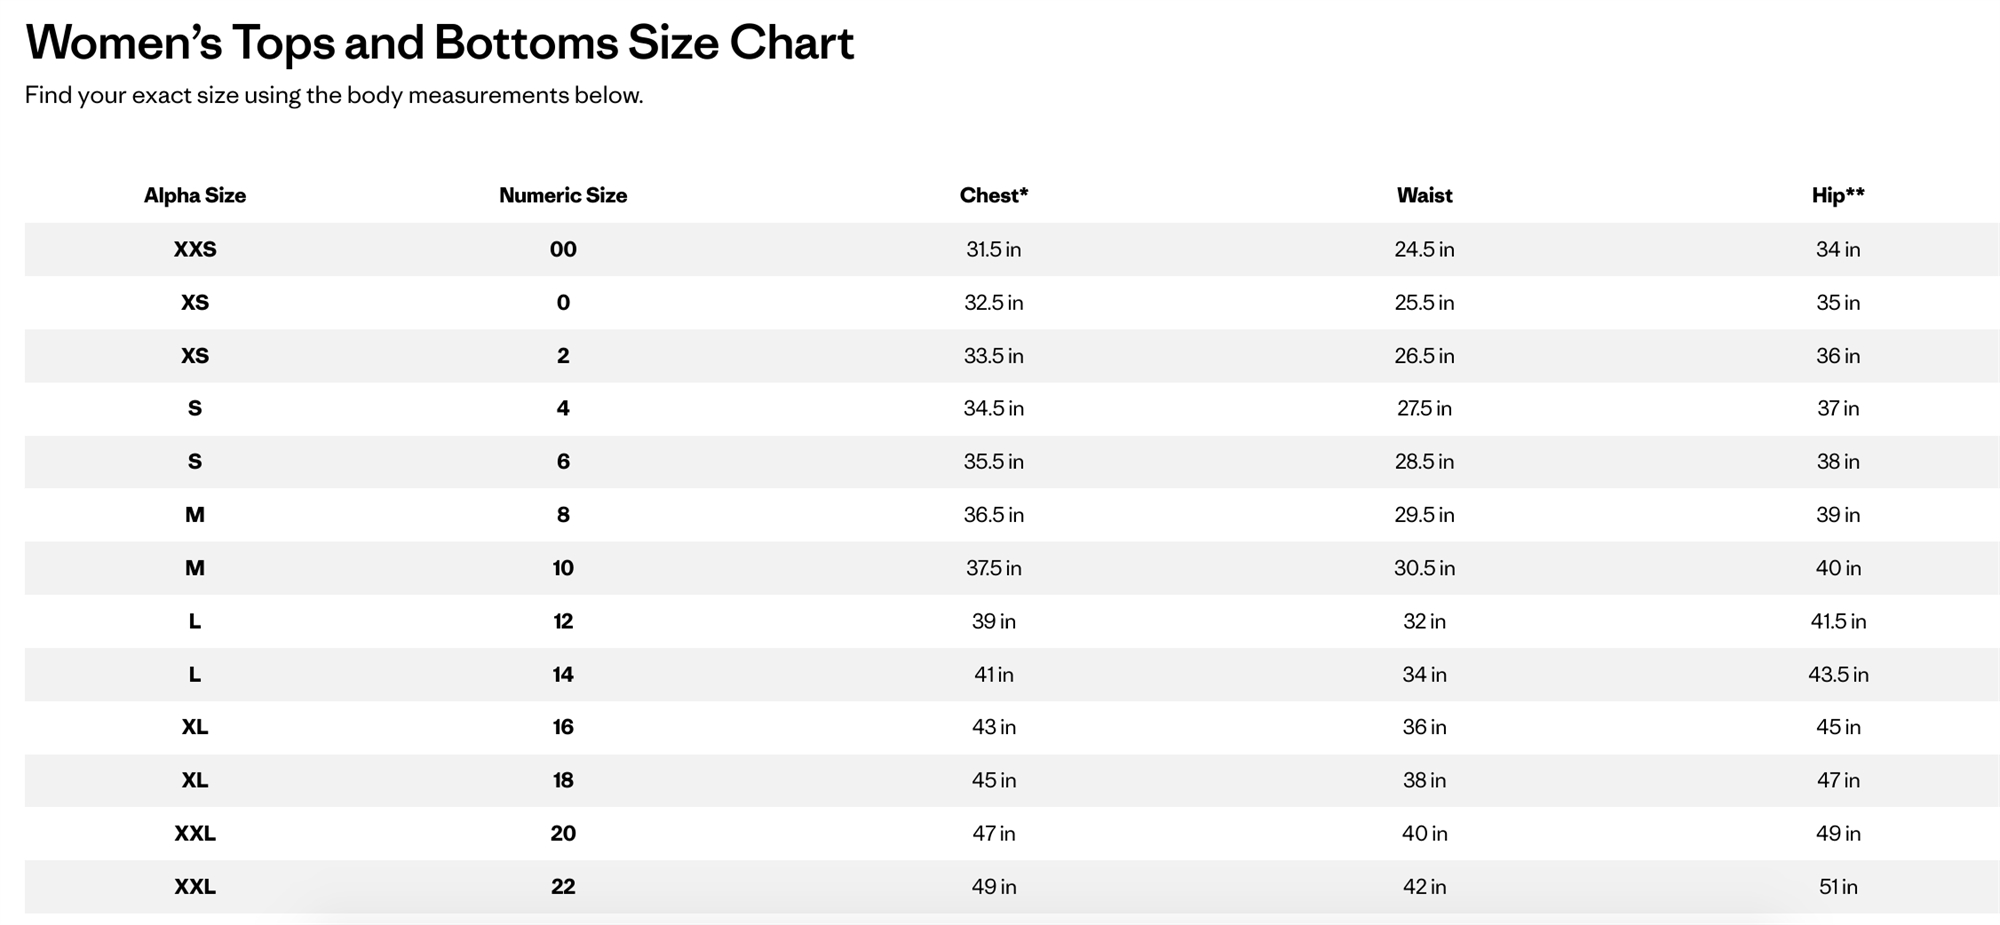Image resolution: width=2000 pixels, height=925 pixels.
Task: Click the Alpha Size column header
Action: click(x=195, y=195)
